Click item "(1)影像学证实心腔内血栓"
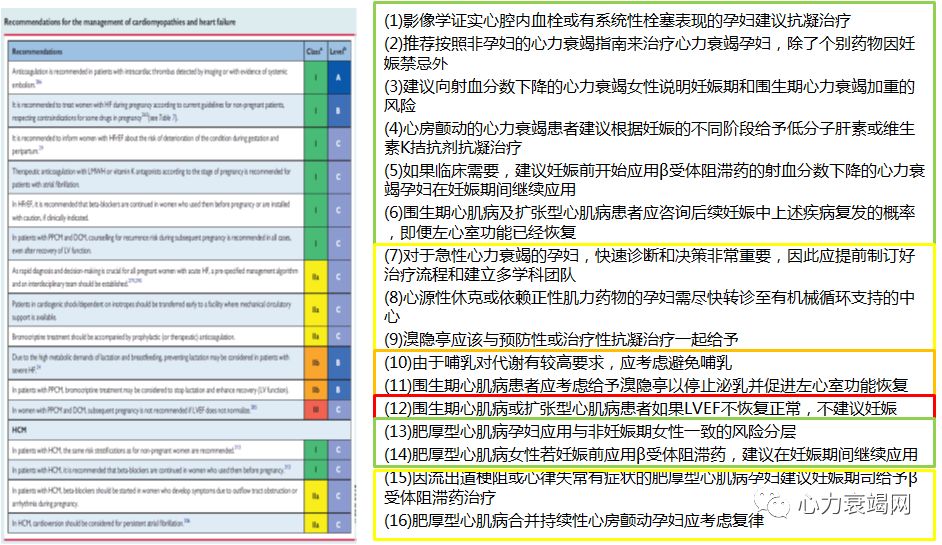 [617, 21]
